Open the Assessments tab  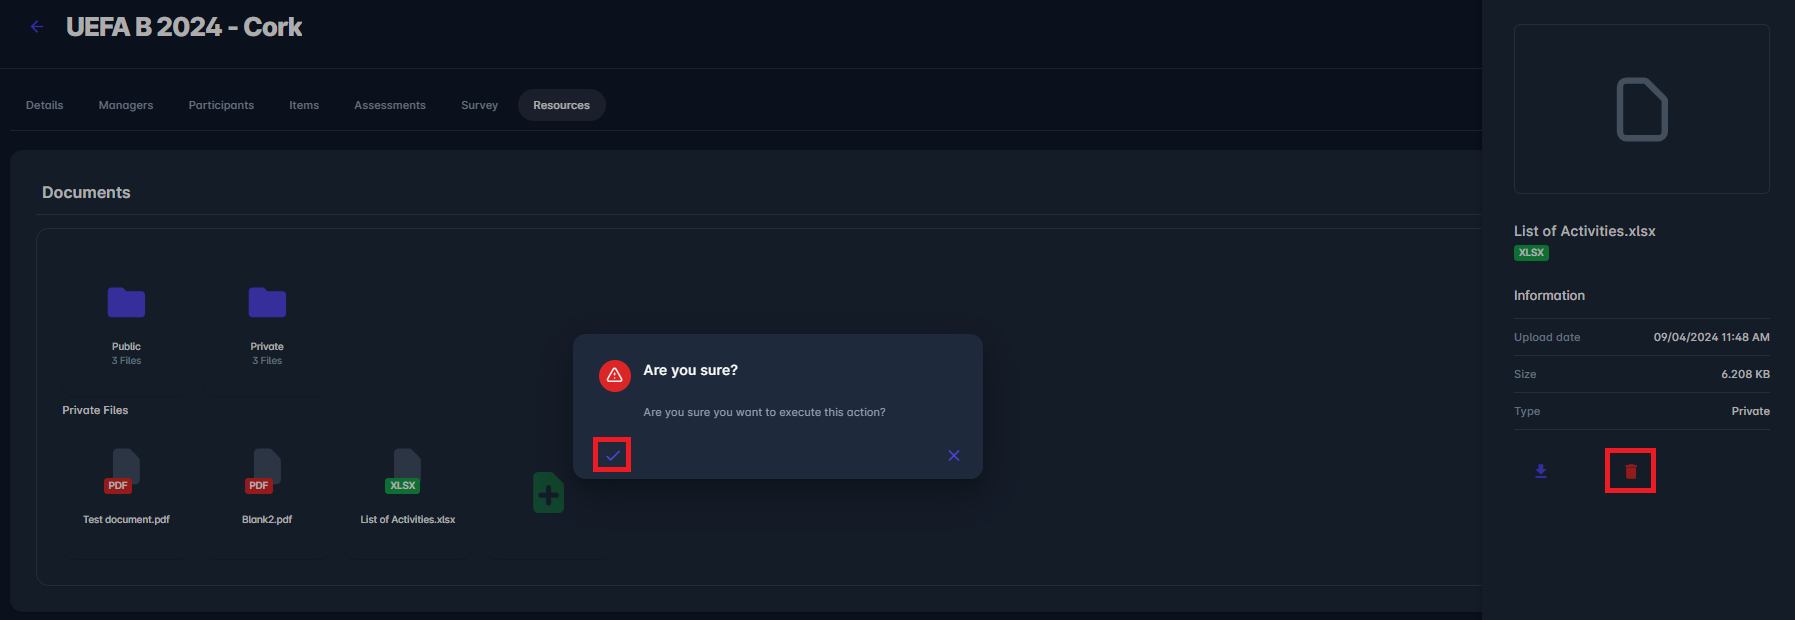[x=390, y=105]
